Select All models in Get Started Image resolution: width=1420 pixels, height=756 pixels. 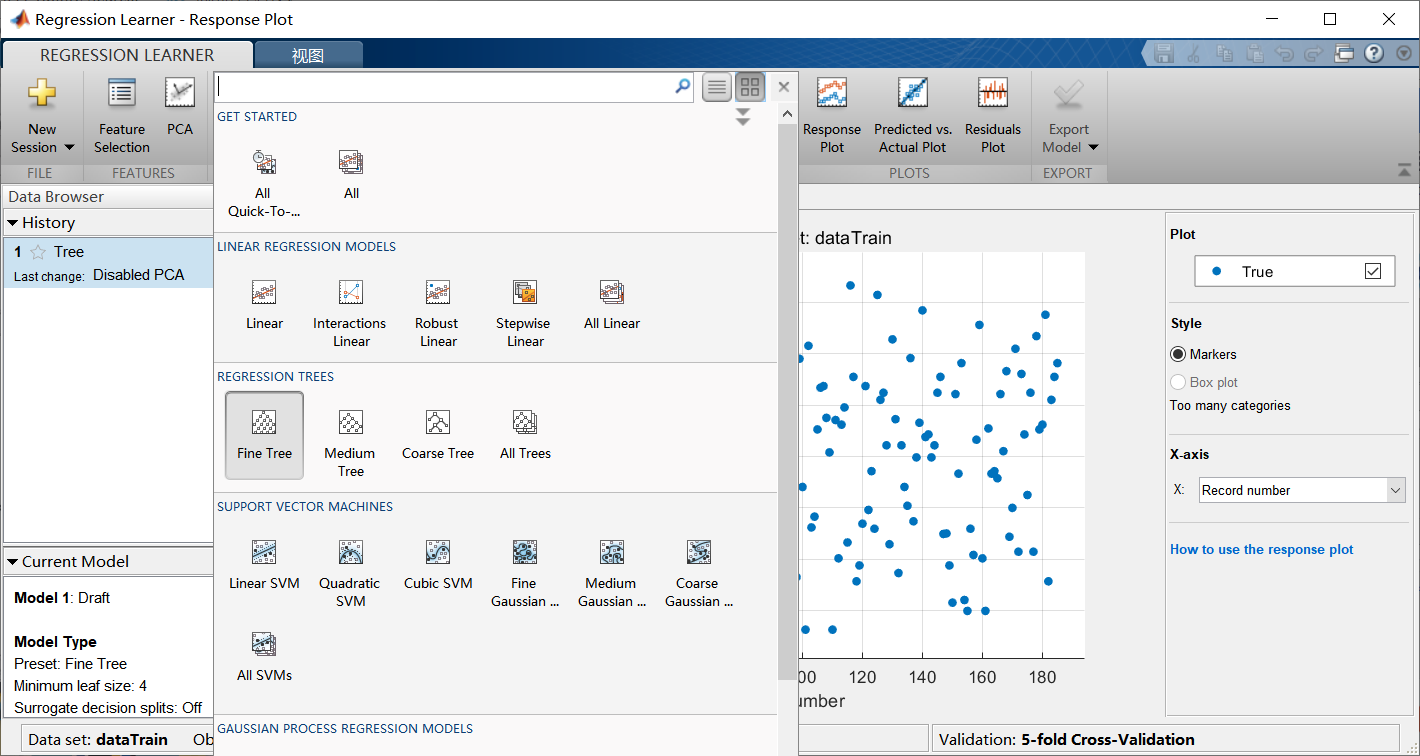351,175
